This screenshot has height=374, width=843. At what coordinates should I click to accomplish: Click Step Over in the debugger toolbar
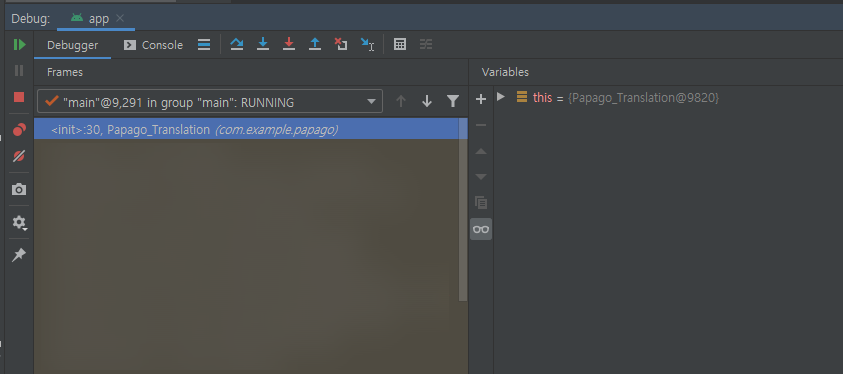pos(237,45)
